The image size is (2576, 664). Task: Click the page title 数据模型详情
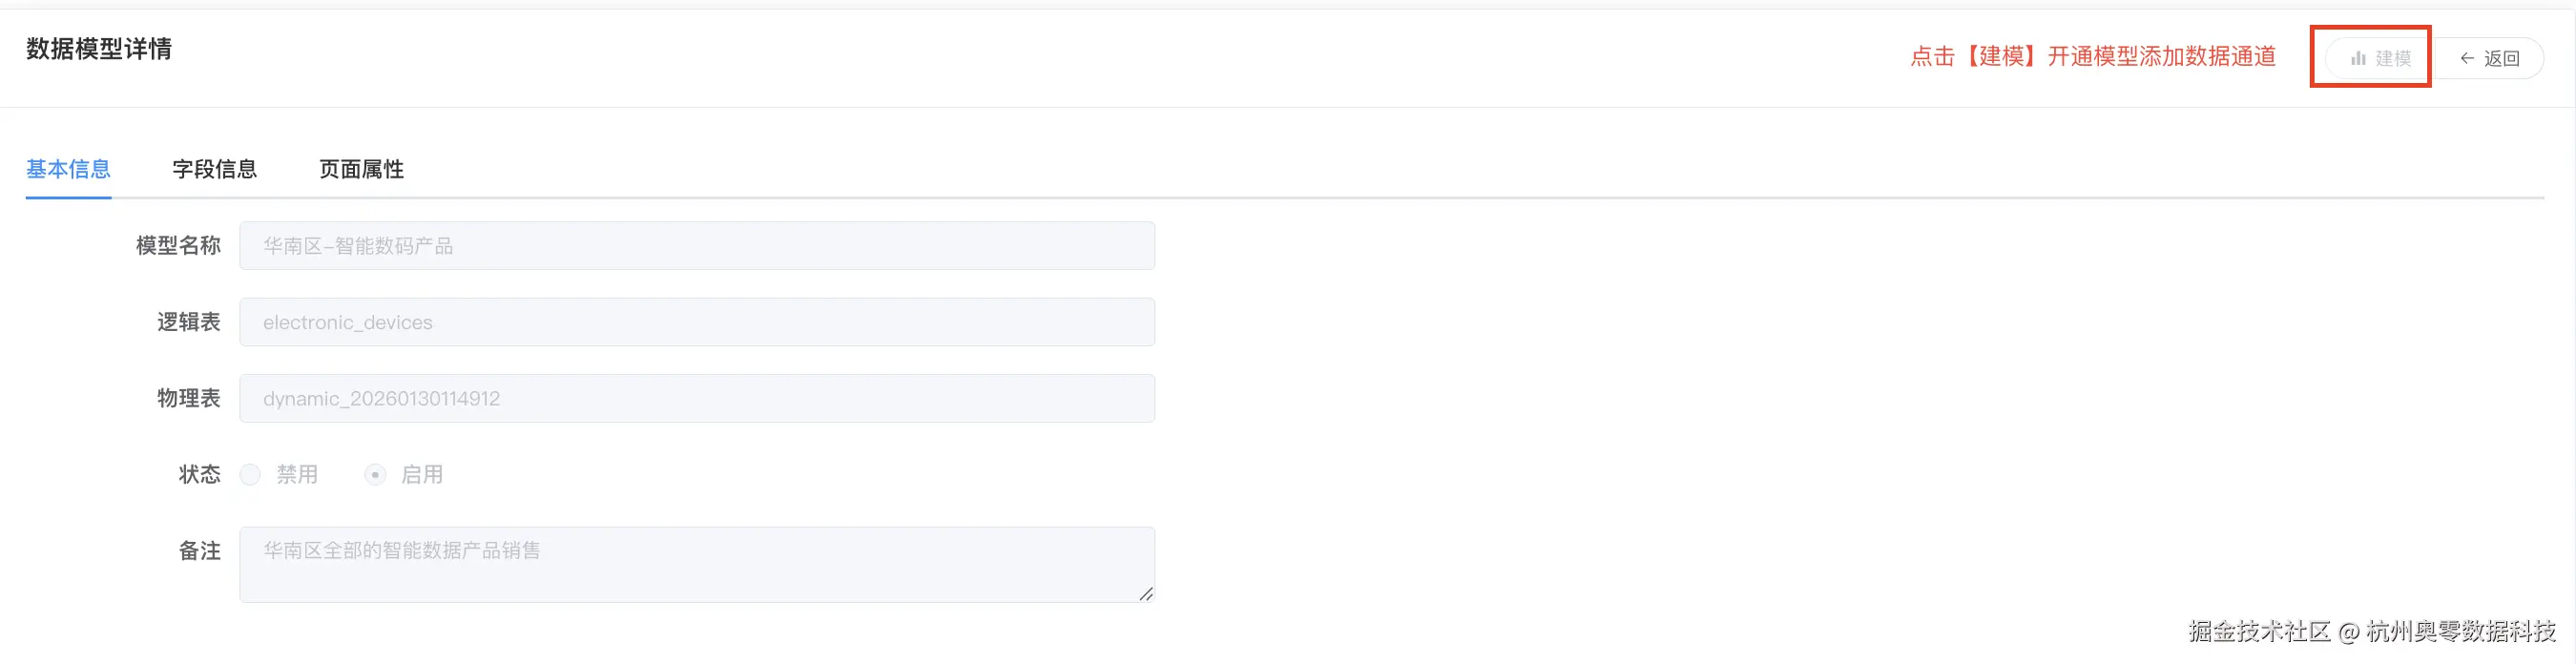(98, 49)
